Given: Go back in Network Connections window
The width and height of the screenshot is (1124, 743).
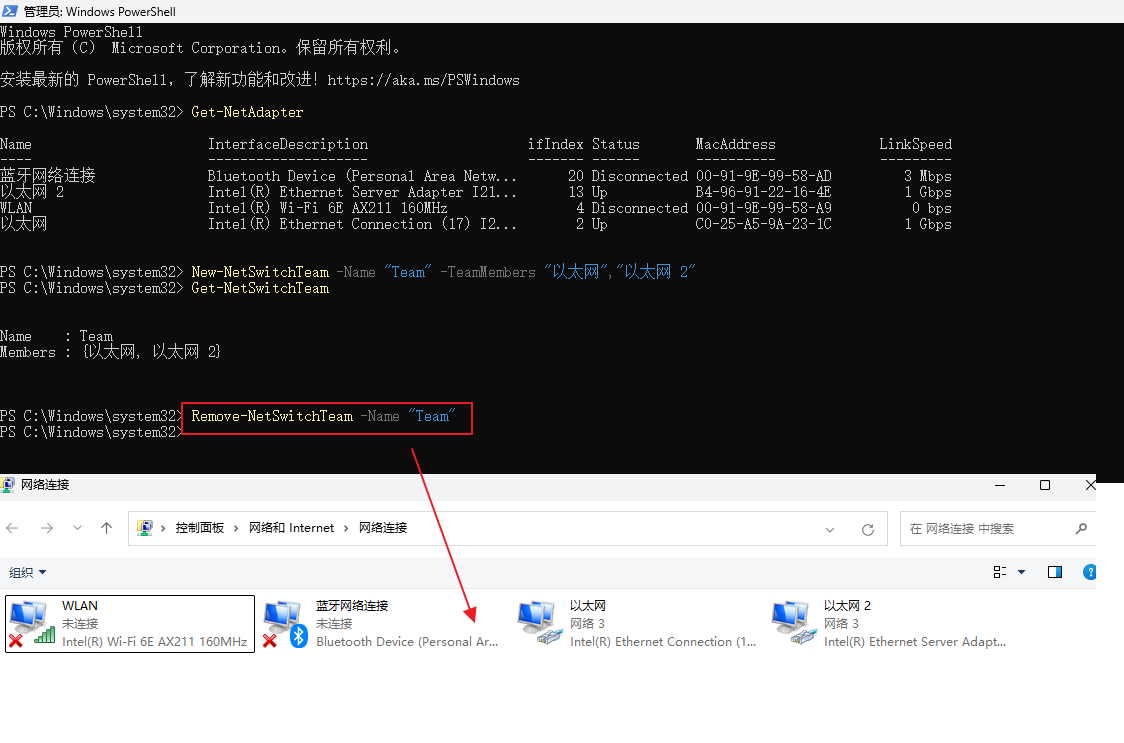Looking at the screenshot, I should 12,529.
